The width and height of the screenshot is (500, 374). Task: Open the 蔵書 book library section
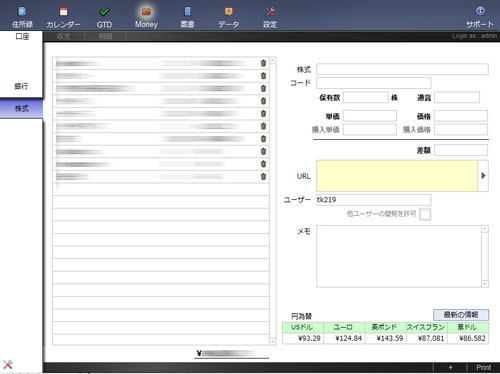187,17
